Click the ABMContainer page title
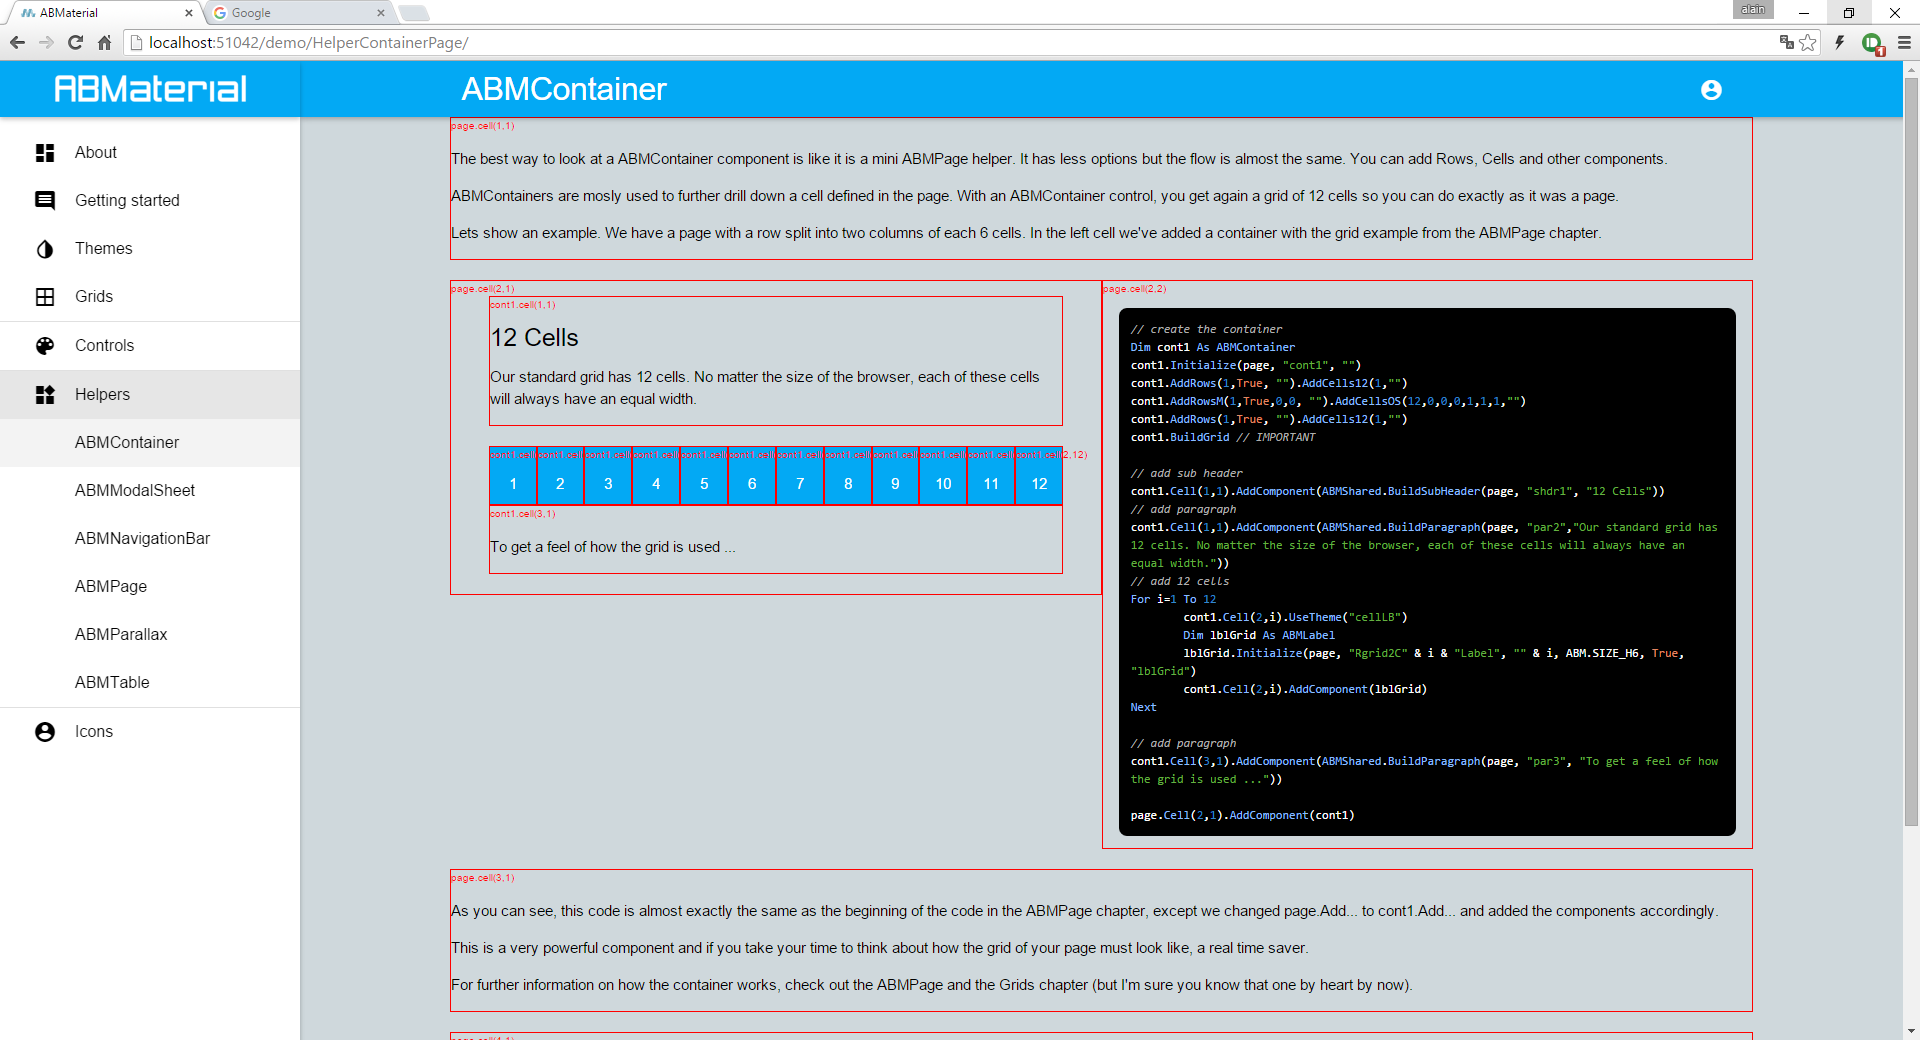This screenshot has height=1040, width=1920. click(564, 90)
